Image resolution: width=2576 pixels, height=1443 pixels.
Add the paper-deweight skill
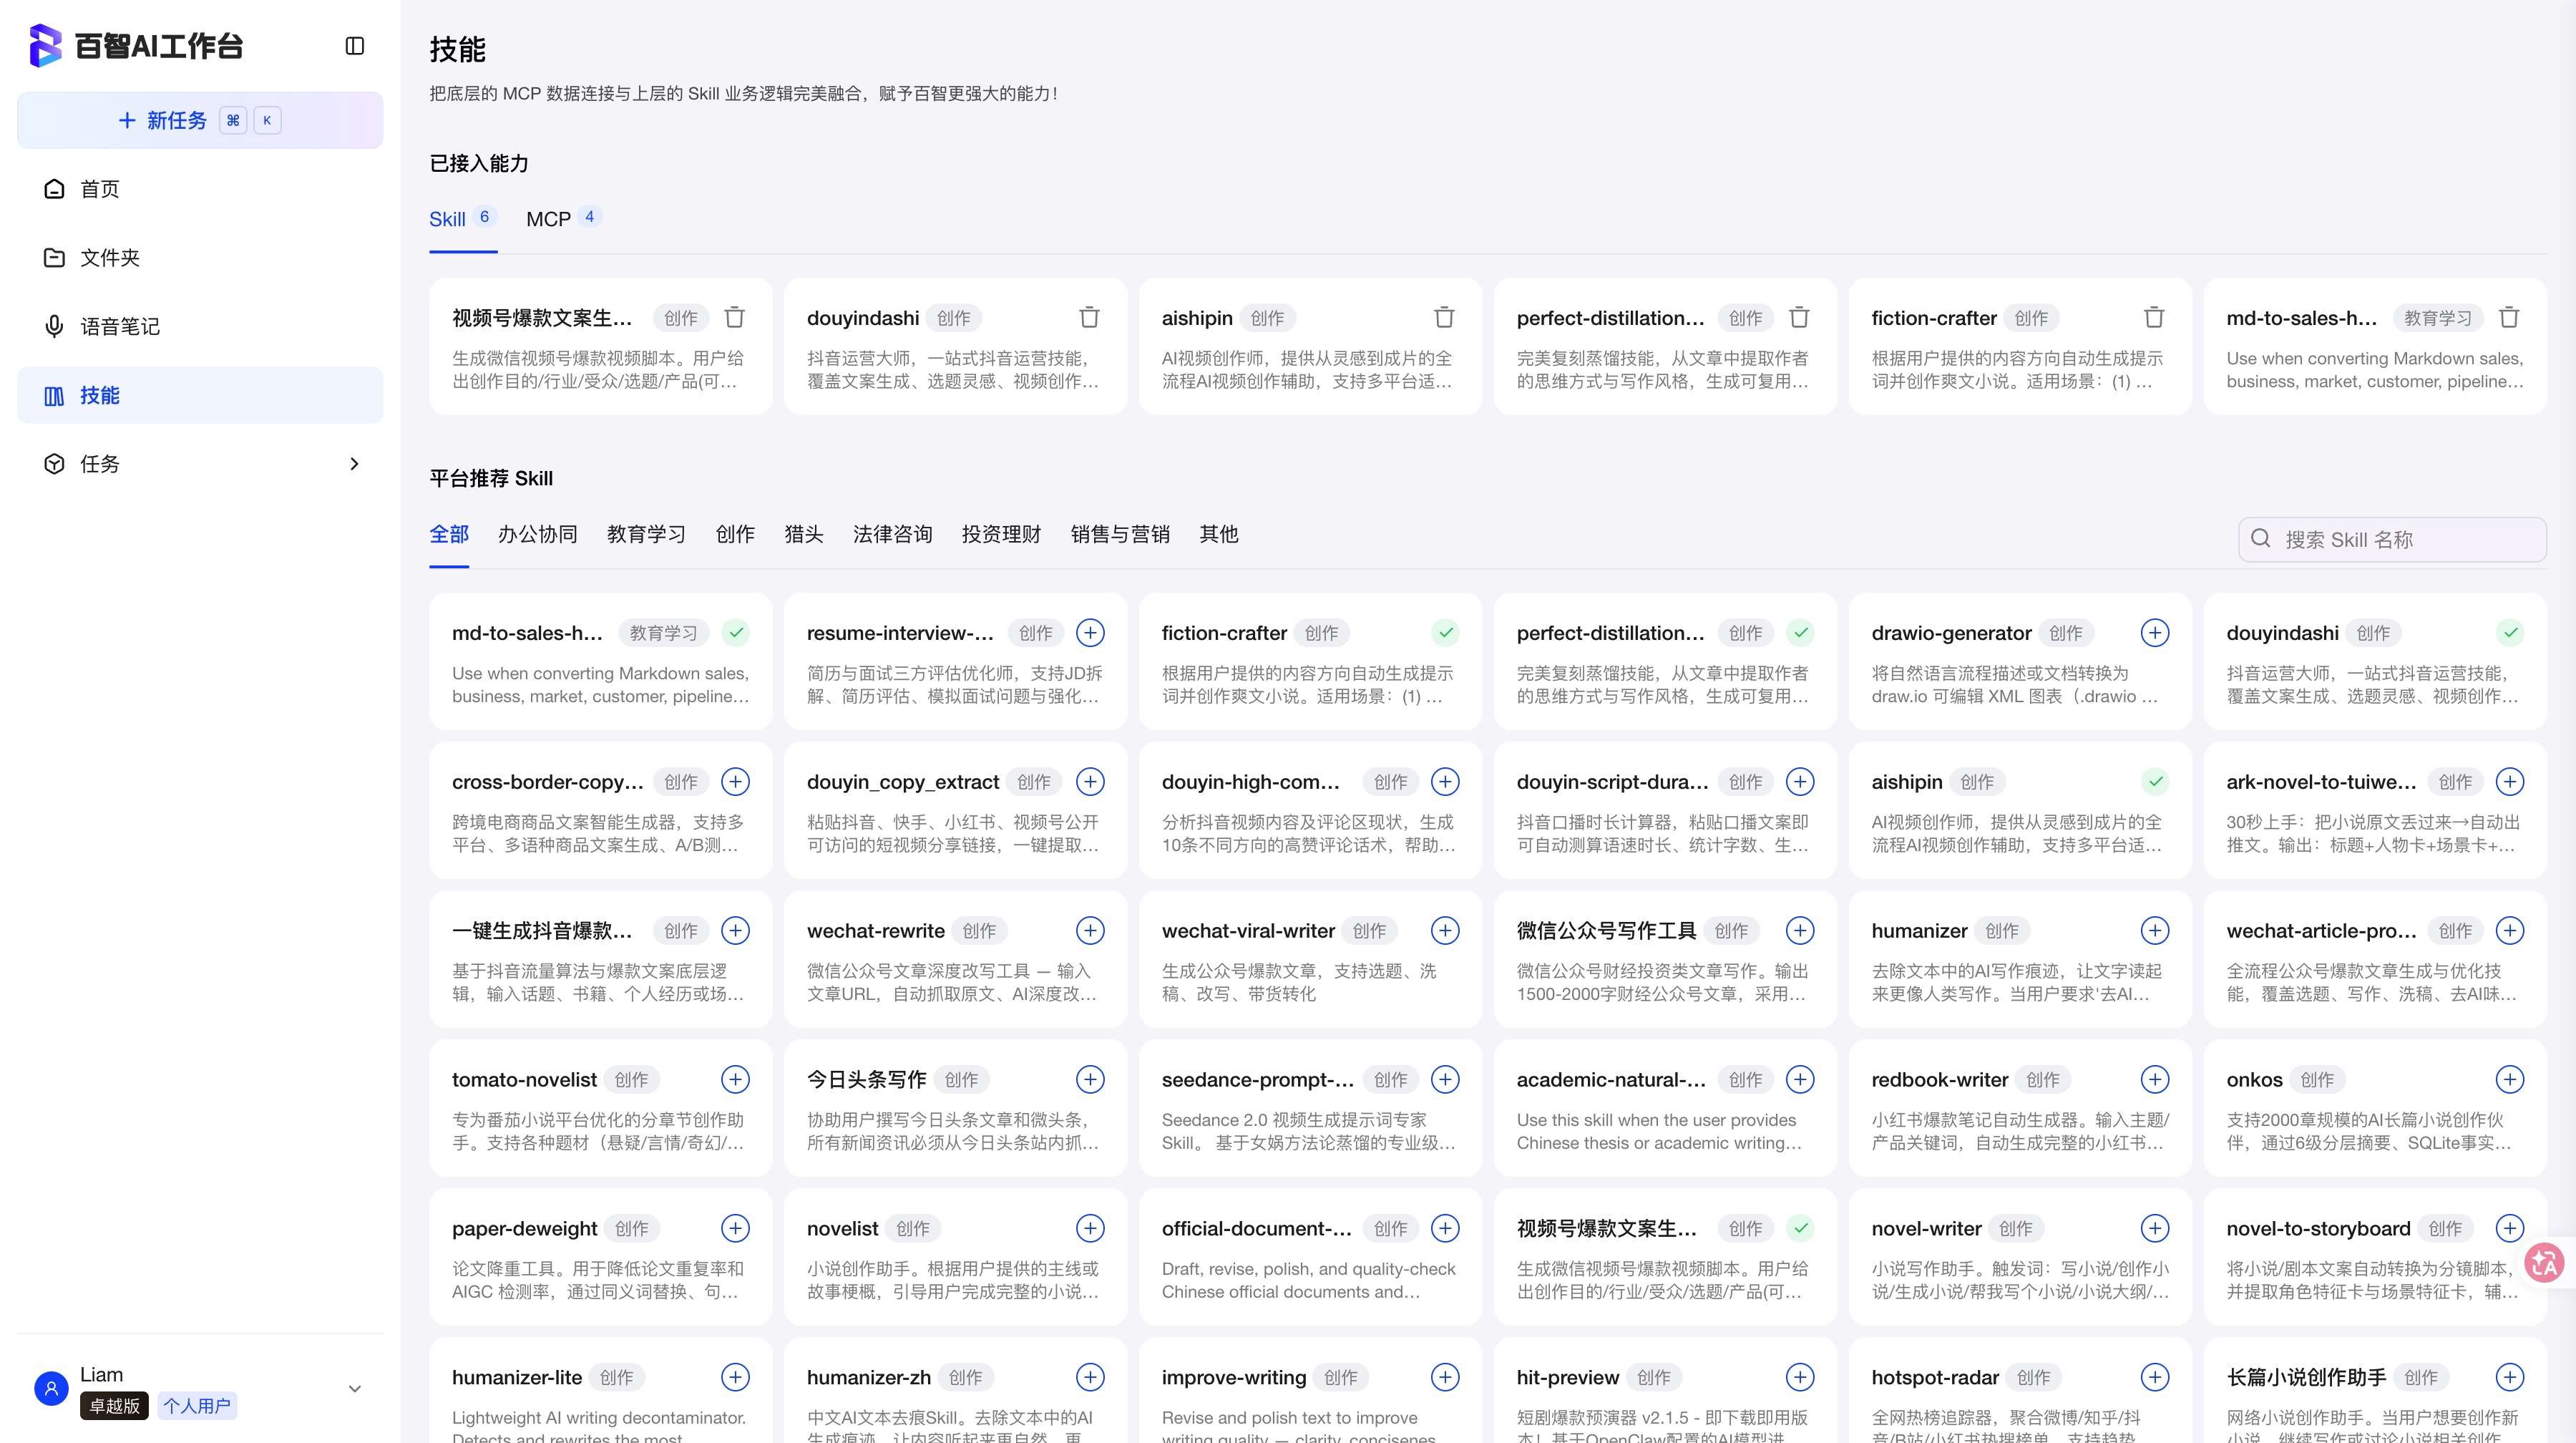coord(735,1229)
